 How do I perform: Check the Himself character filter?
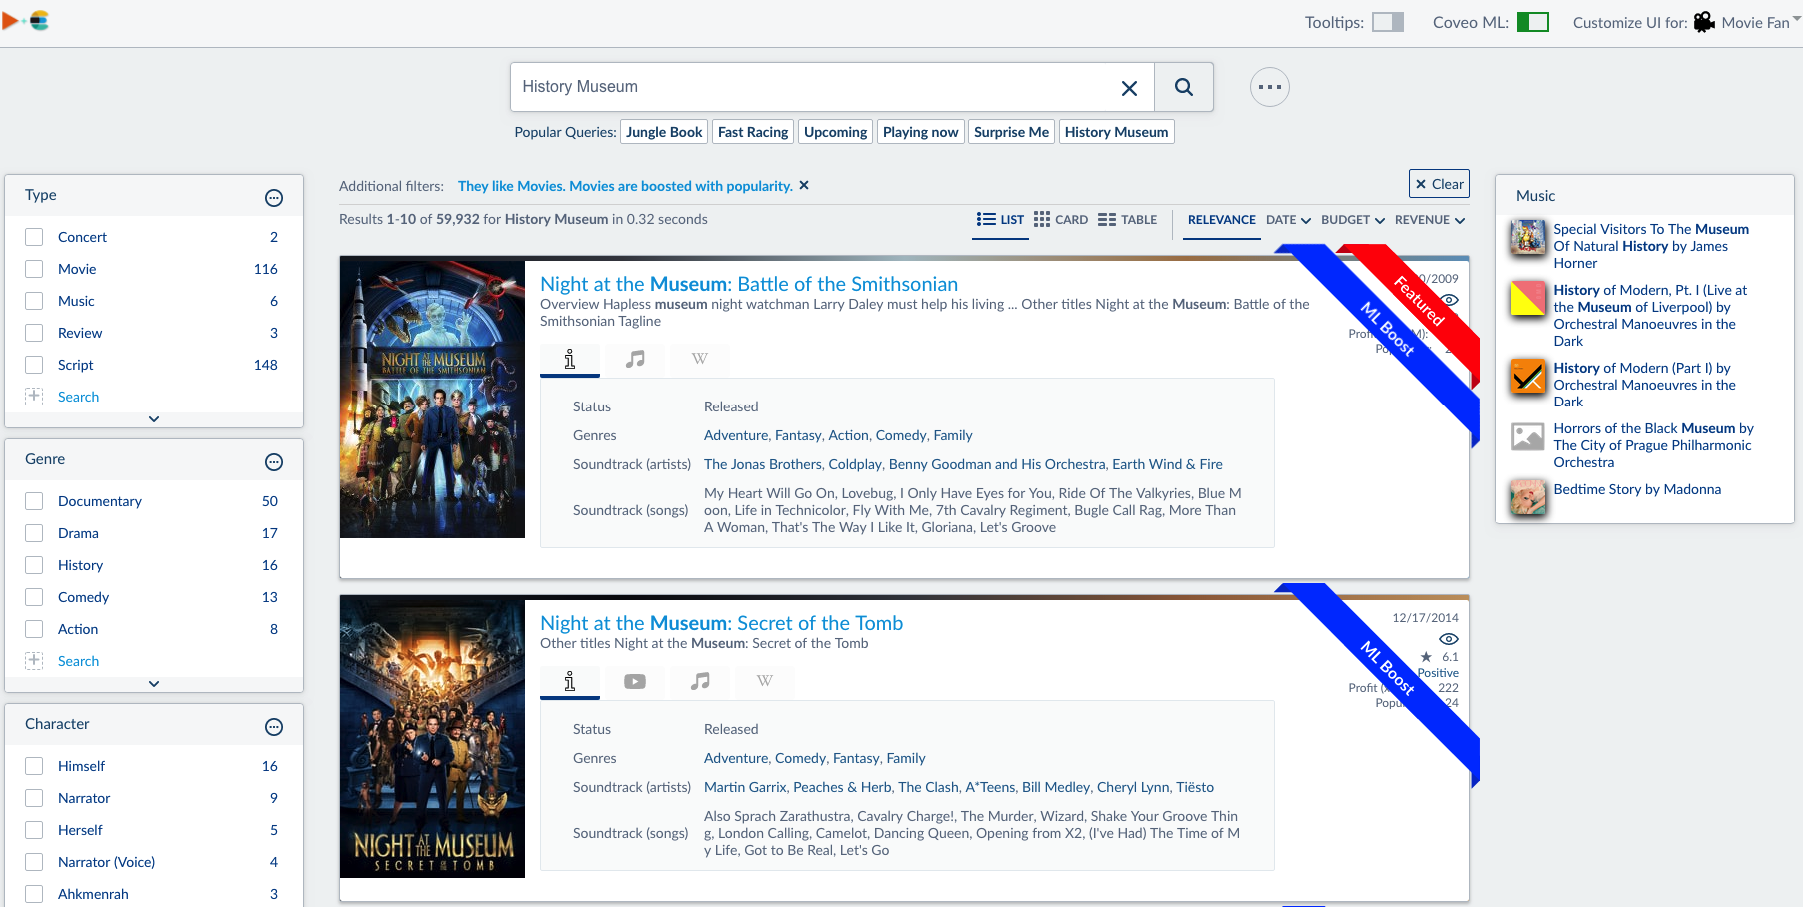click(x=34, y=766)
